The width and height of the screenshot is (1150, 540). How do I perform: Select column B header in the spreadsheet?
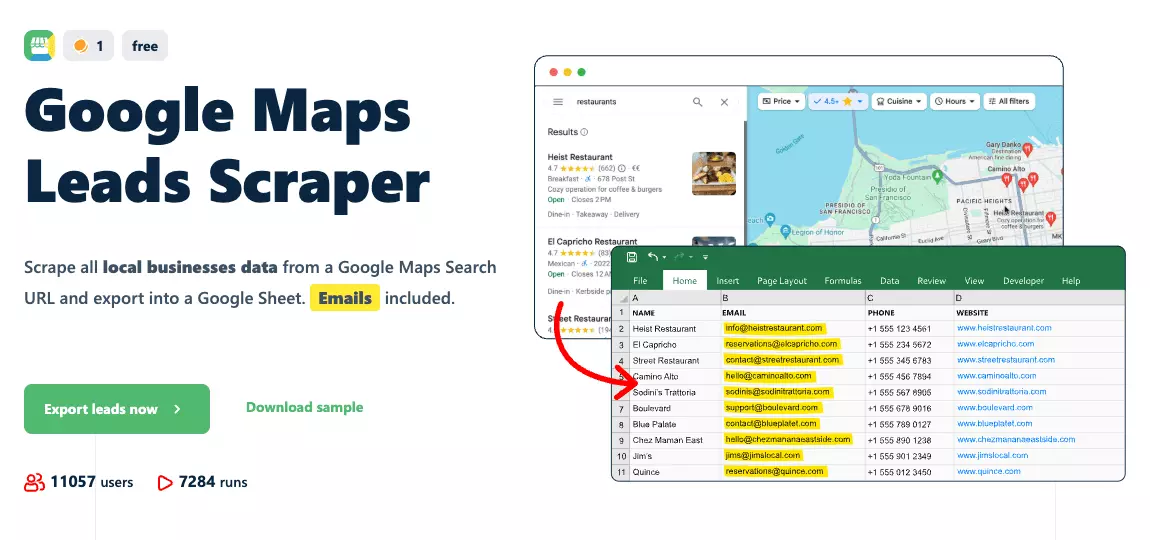click(x=793, y=298)
